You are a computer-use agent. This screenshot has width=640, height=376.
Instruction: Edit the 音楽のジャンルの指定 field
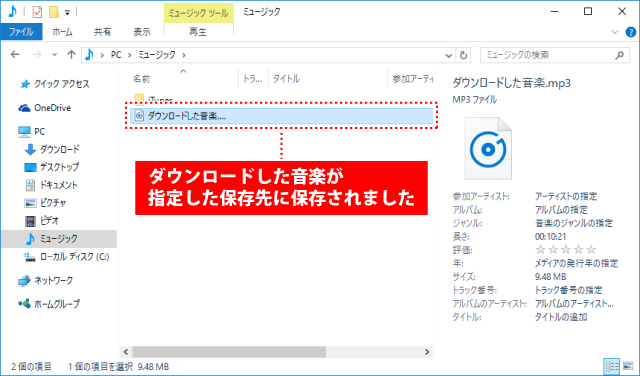(x=574, y=224)
